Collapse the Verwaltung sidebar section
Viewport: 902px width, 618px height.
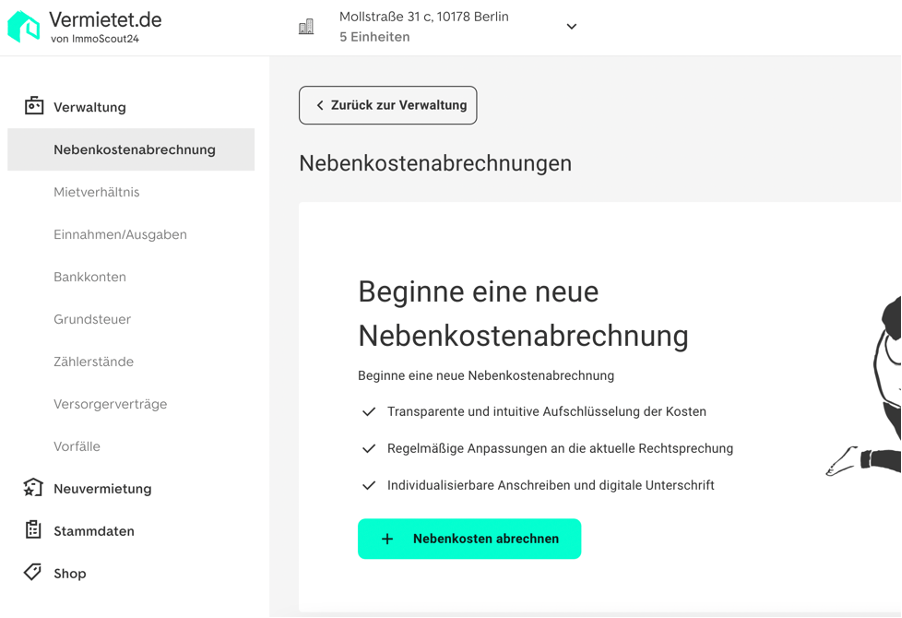click(90, 107)
